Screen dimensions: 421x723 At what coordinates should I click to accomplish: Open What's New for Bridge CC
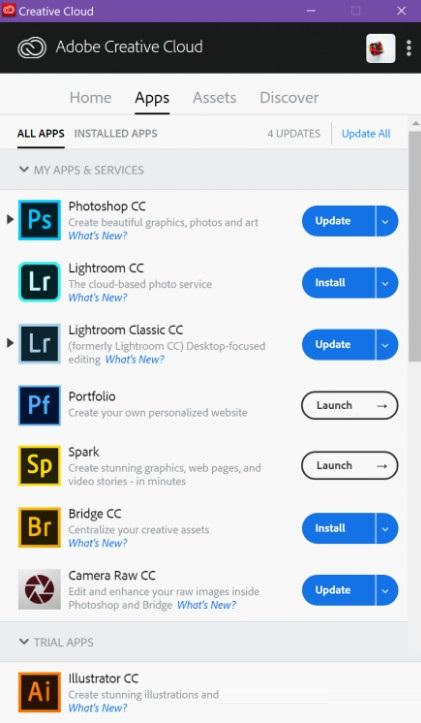pos(98,543)
